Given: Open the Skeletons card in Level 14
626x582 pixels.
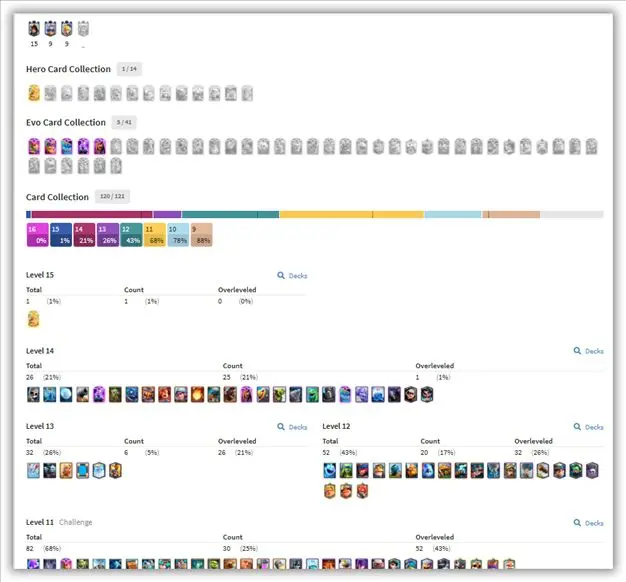Looking at the screenshot, I should pyautogui.click(x=34, y=394).
